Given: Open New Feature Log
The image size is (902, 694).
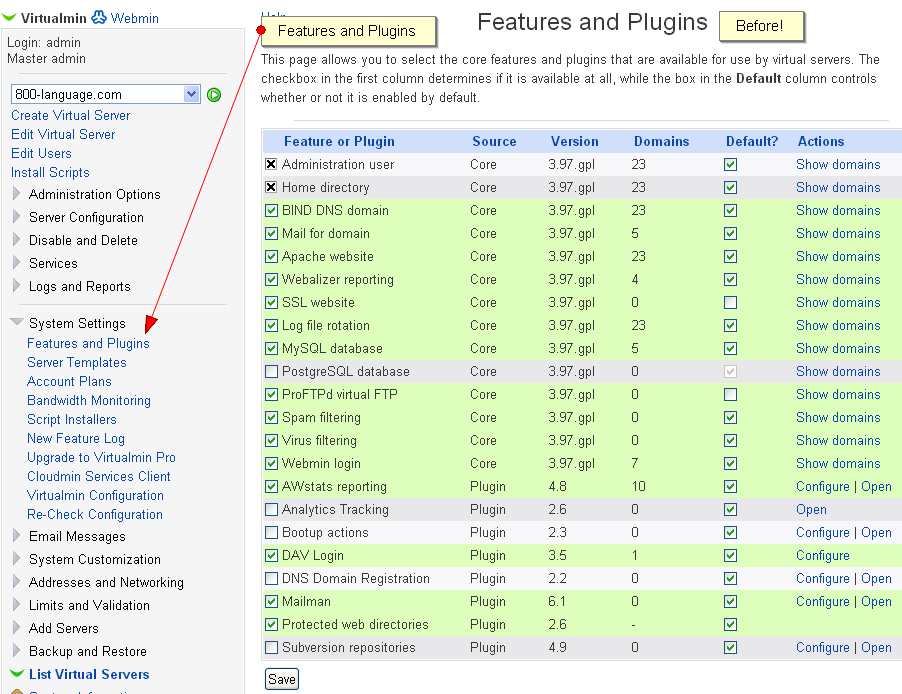Looking at the screenshot, I should coord(75,438).
